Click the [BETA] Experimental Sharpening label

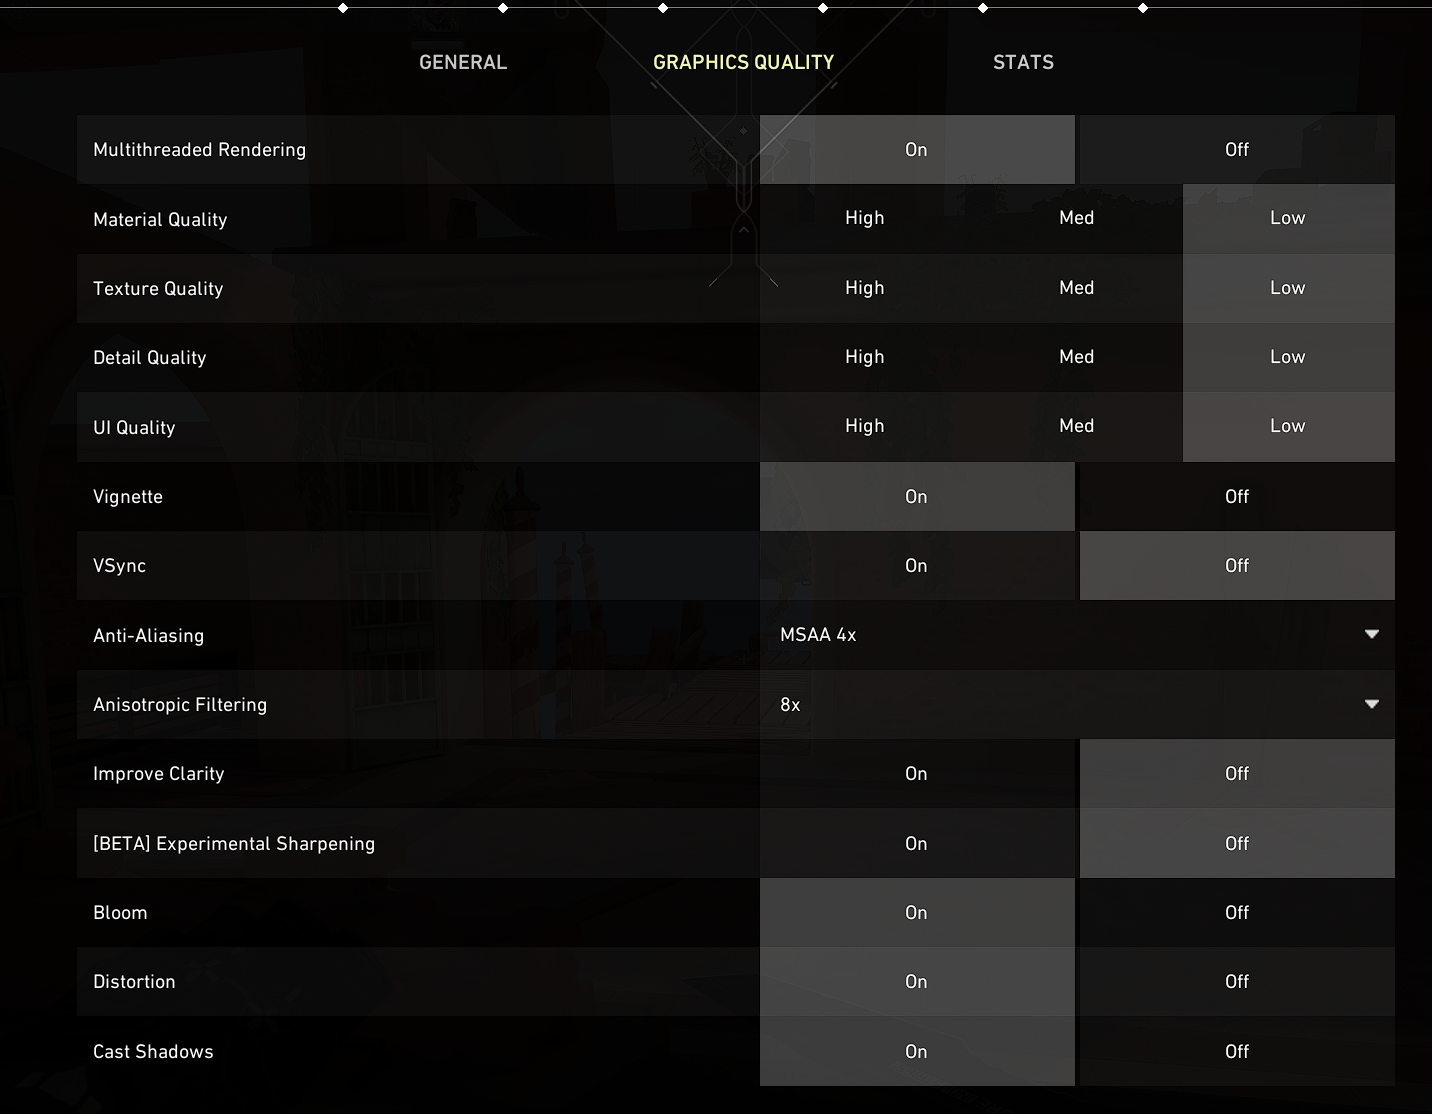point(234,844)
